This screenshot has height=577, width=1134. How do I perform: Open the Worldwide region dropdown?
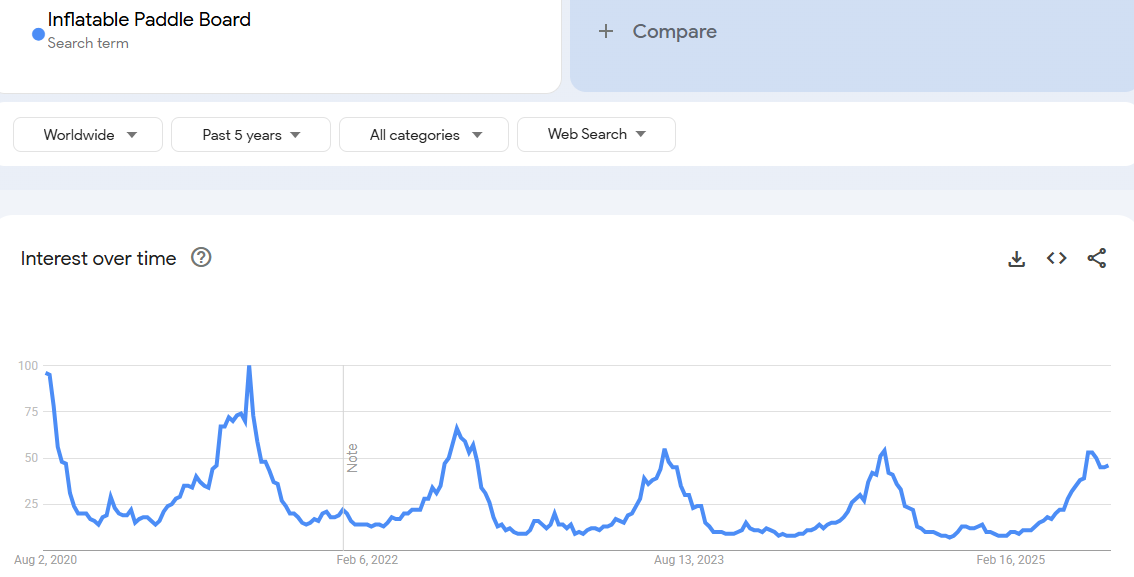click(x=88, y=135)
